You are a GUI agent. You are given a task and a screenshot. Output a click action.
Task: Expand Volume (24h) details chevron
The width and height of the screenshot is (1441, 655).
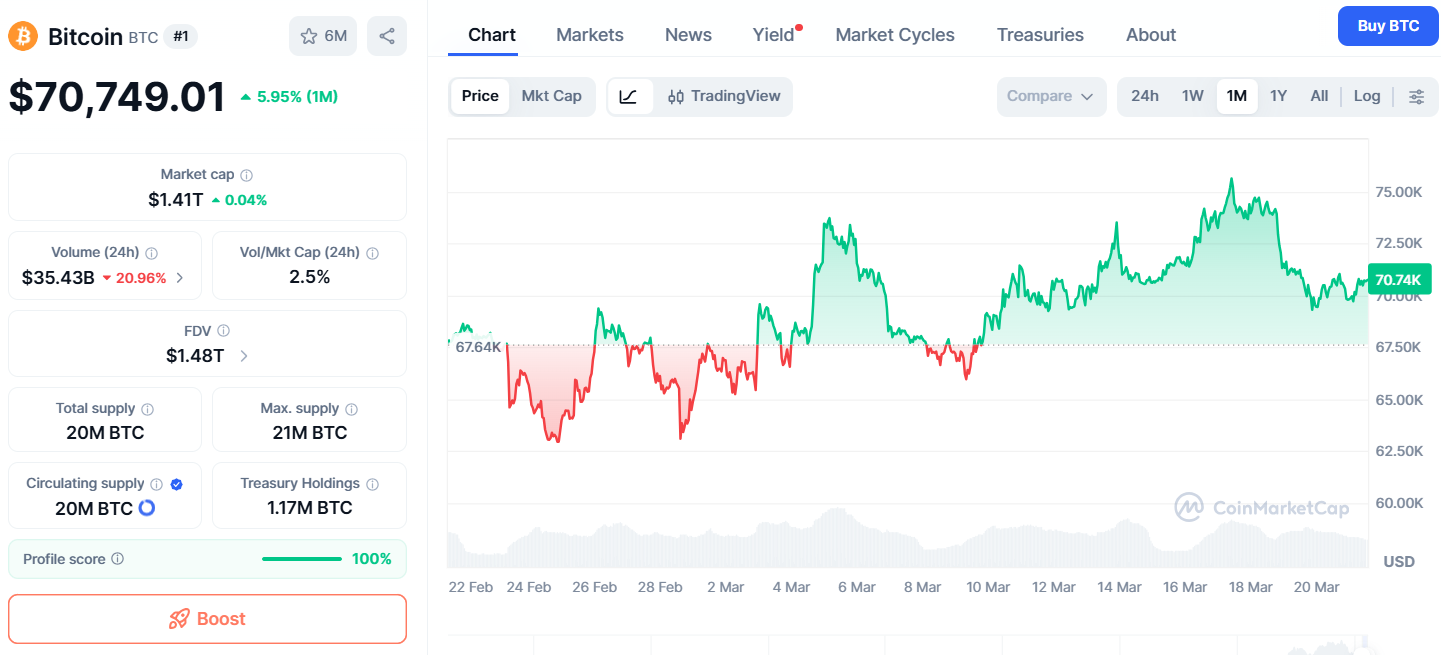tap(180, 278)
